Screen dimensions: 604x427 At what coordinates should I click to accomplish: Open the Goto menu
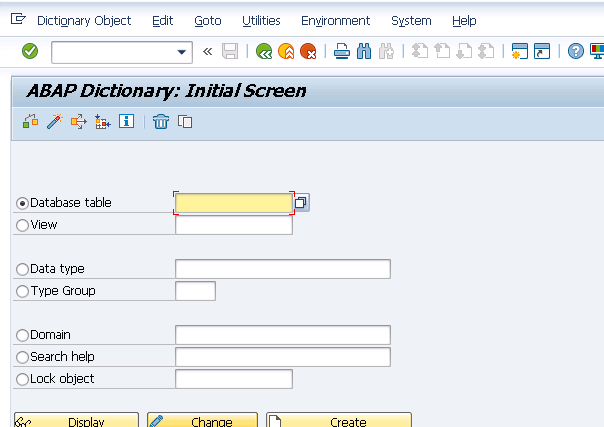(208, 20)
